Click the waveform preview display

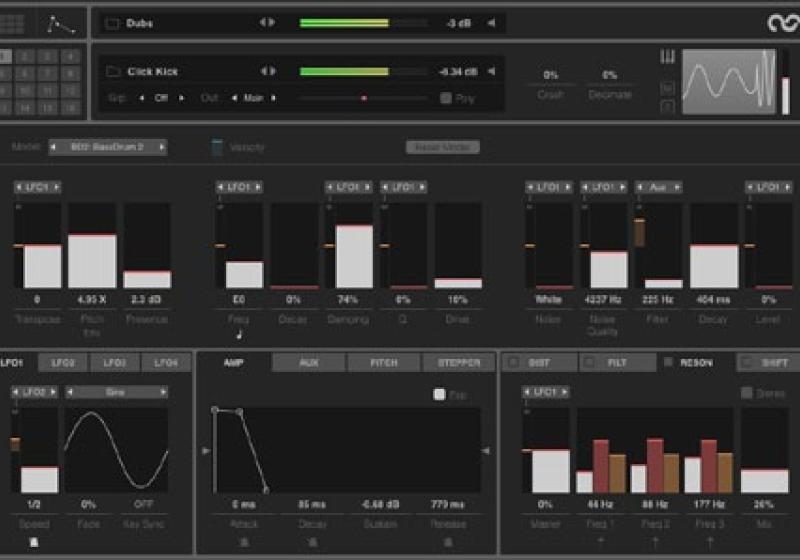click(x=730, y=82)
